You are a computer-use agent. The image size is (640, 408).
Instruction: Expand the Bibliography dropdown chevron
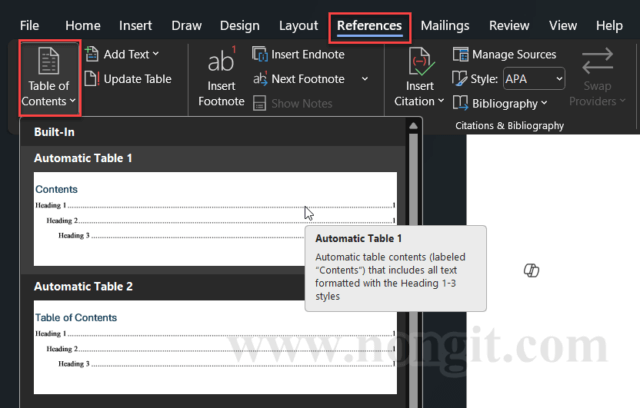[x=544, y=103]
